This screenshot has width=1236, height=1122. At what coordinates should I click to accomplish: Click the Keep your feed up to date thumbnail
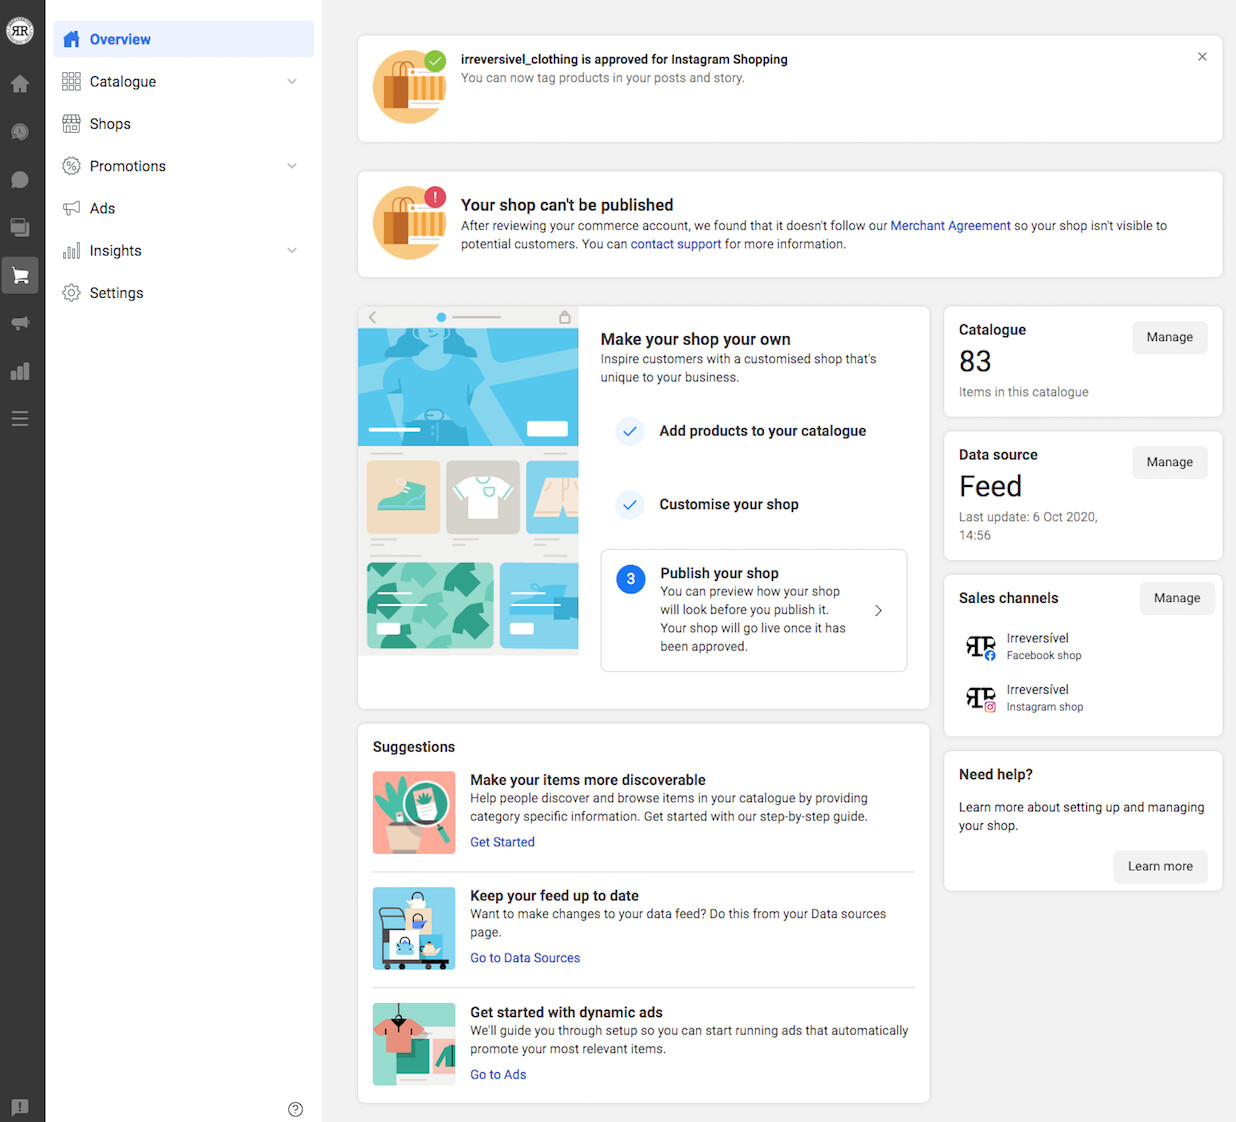click(x=414, y=928)
